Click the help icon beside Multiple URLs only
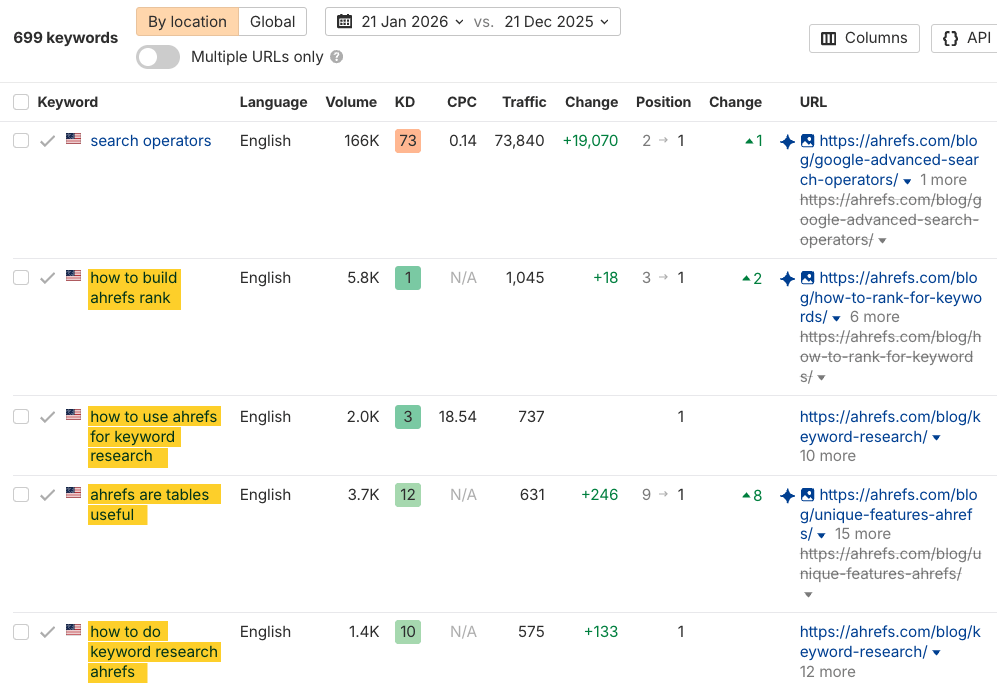This screenshot has width=997, height=685. [x=336, y=57]
